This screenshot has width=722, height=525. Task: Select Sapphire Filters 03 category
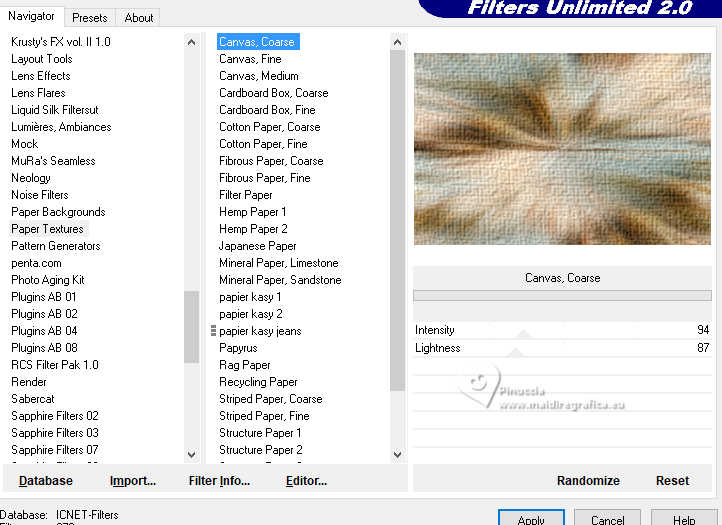point(55,433)
